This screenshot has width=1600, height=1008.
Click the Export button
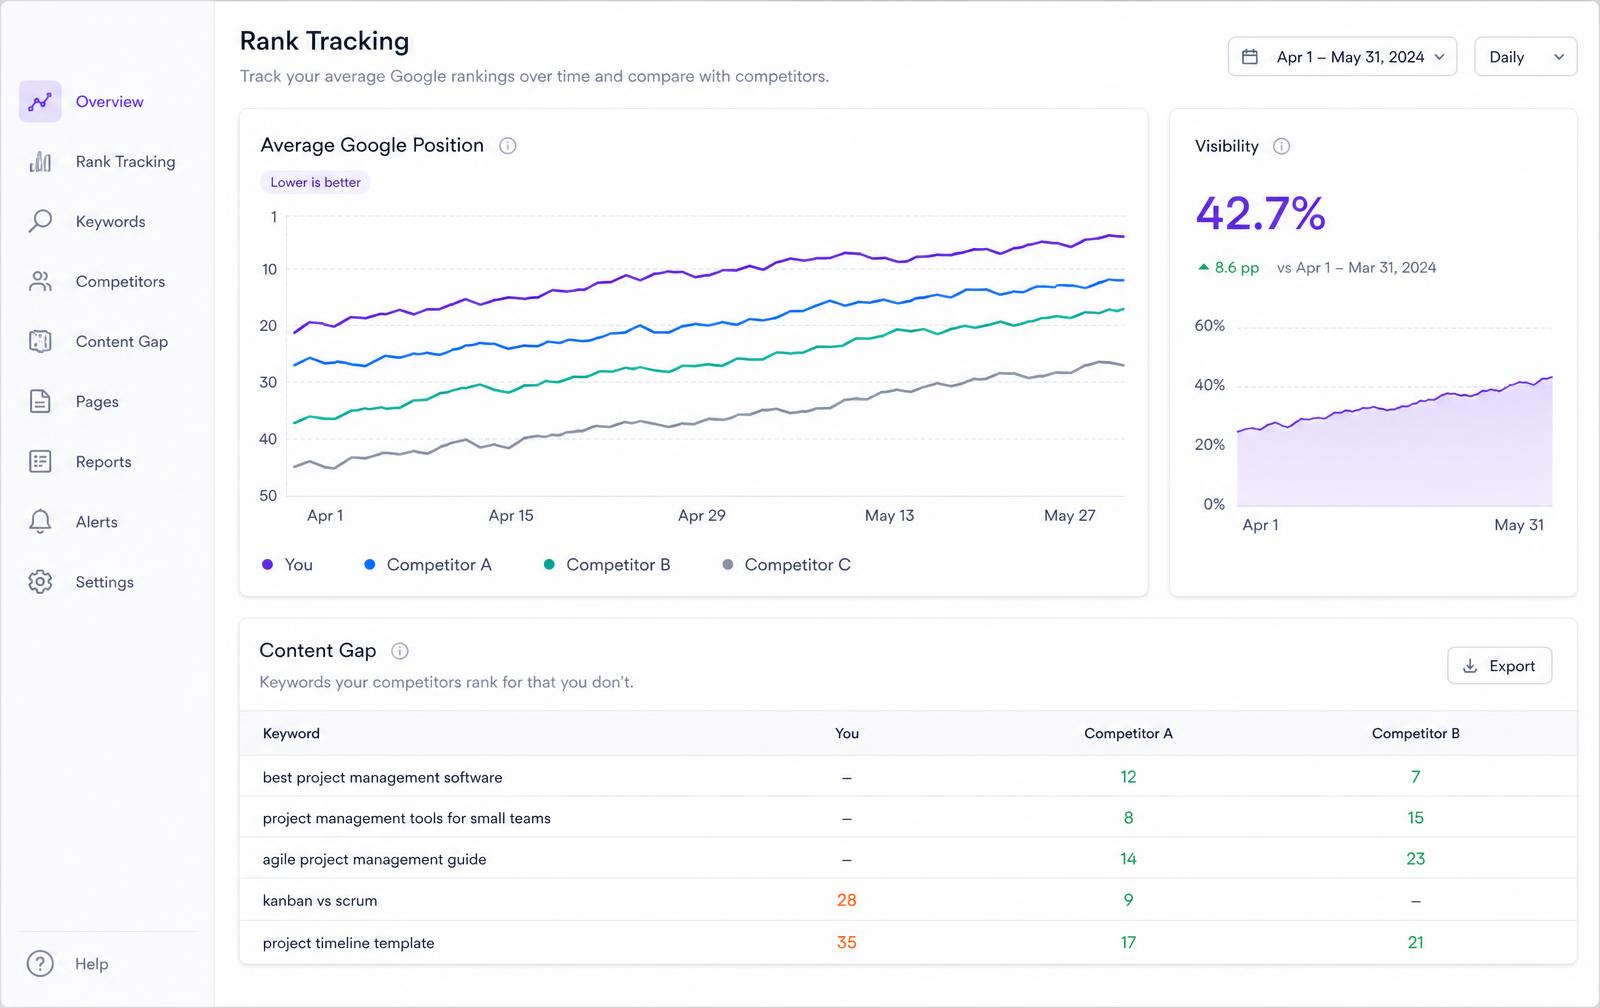click(1499, 666)
